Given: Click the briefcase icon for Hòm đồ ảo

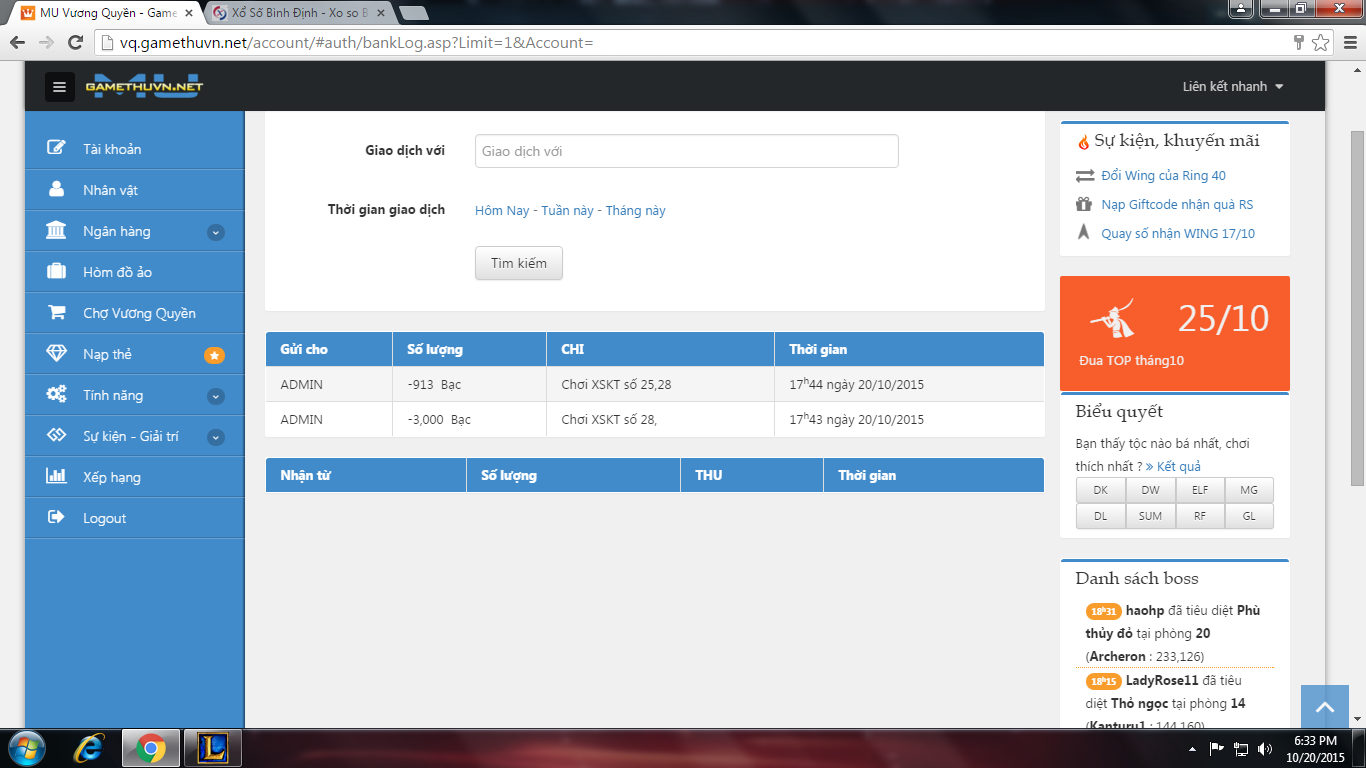Looking at the screenshot, I should 57,272.
